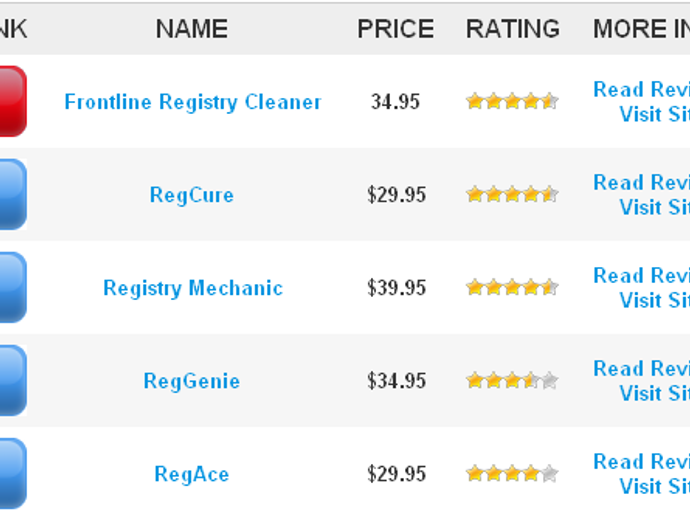This screenshot has height=518, width=690.
Task: Click the PRICE column header
Action: click(x=396, y=29)
